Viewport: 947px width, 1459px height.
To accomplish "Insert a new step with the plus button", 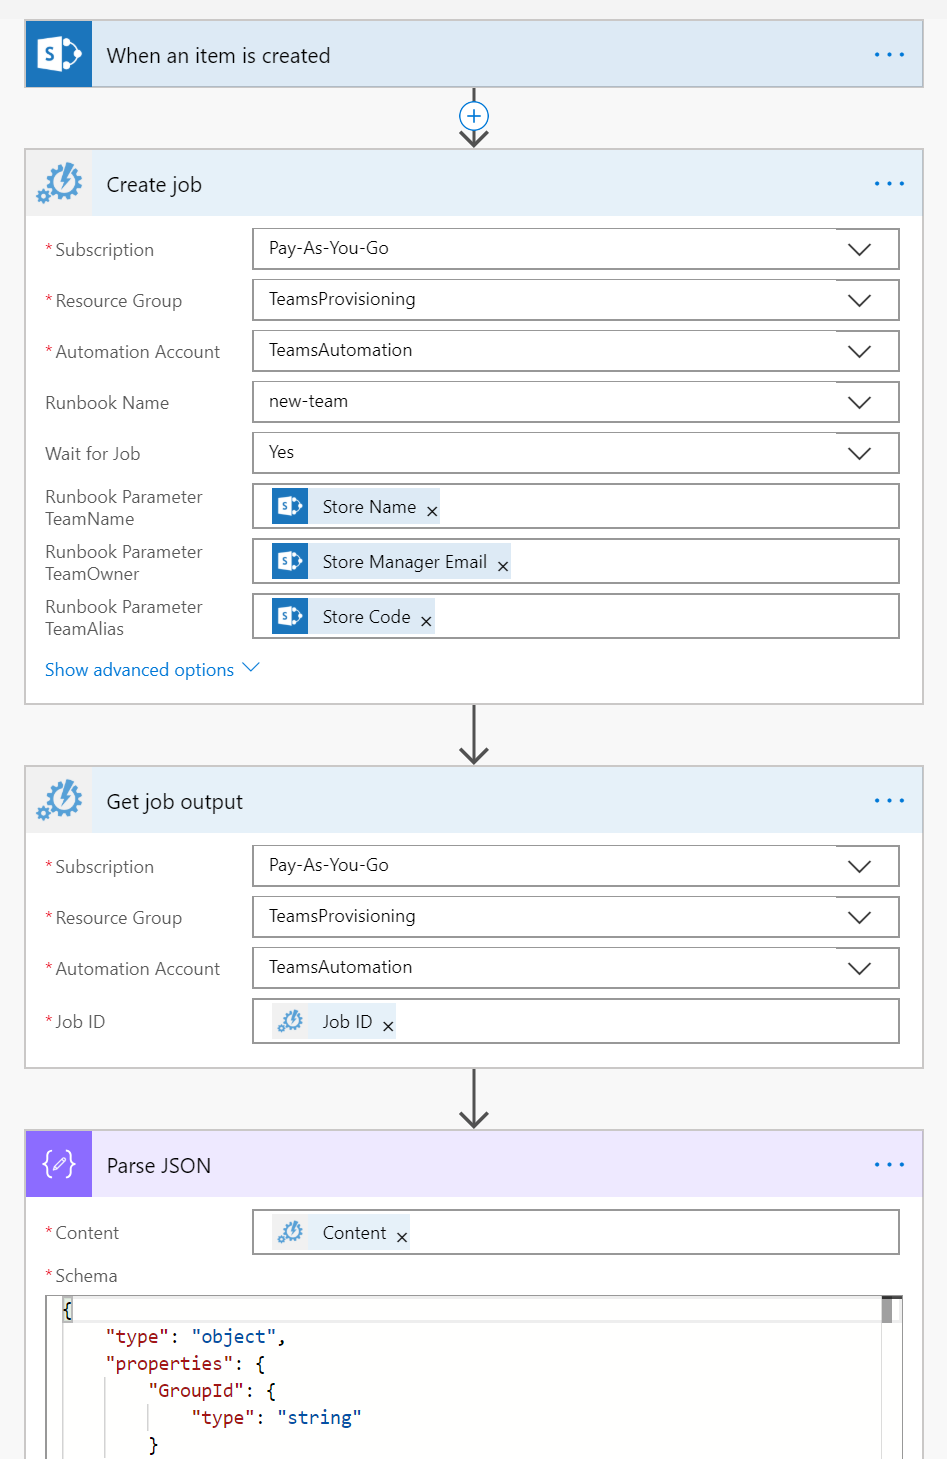I will click(x=474, y=116).
